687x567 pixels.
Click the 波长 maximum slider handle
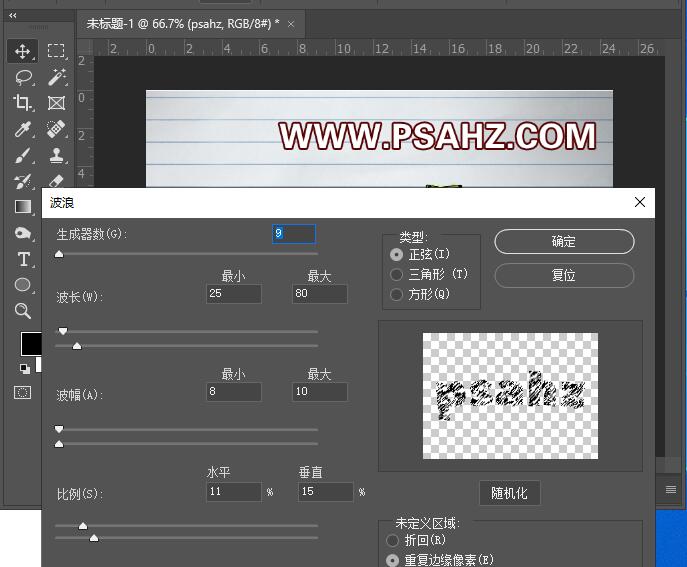pos(77,346)
